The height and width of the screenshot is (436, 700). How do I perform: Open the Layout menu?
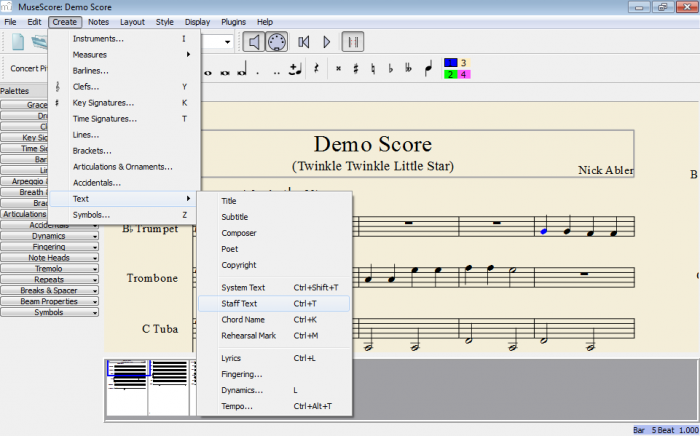click(x=132, y=22)
